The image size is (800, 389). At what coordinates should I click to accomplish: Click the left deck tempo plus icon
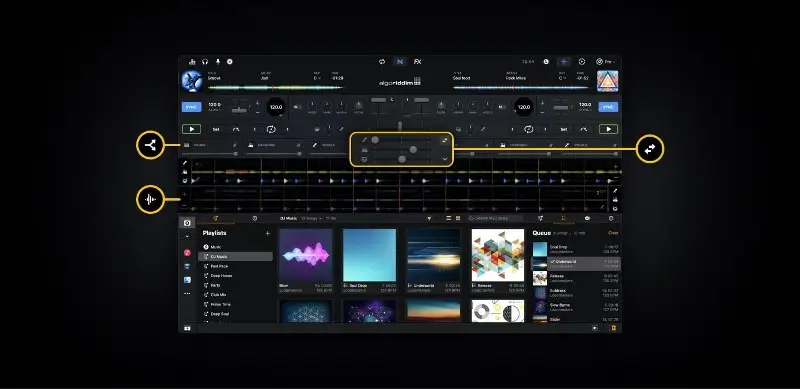(x=257, y=103)
